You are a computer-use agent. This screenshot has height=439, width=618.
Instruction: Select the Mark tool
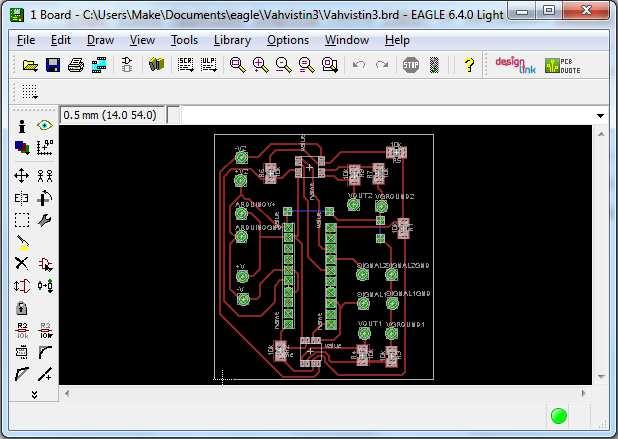click(45, 147)
